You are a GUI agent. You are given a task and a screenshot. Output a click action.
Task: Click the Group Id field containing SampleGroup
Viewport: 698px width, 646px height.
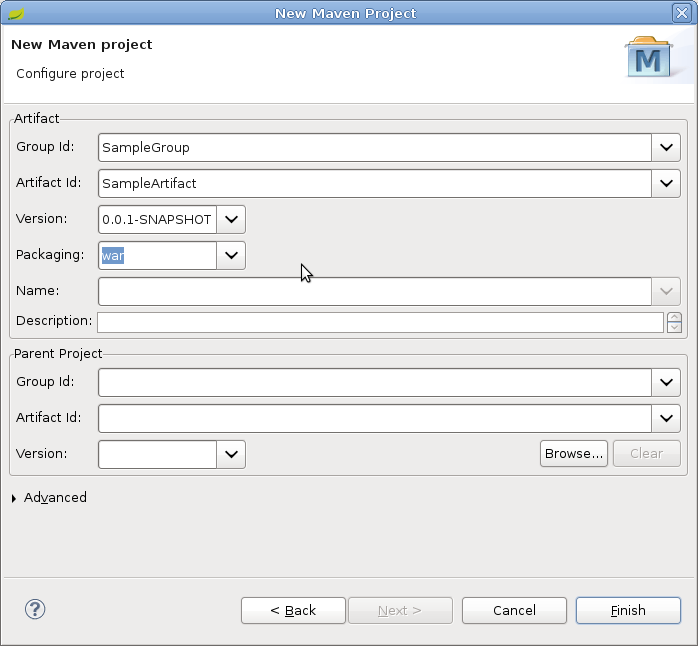375,147
